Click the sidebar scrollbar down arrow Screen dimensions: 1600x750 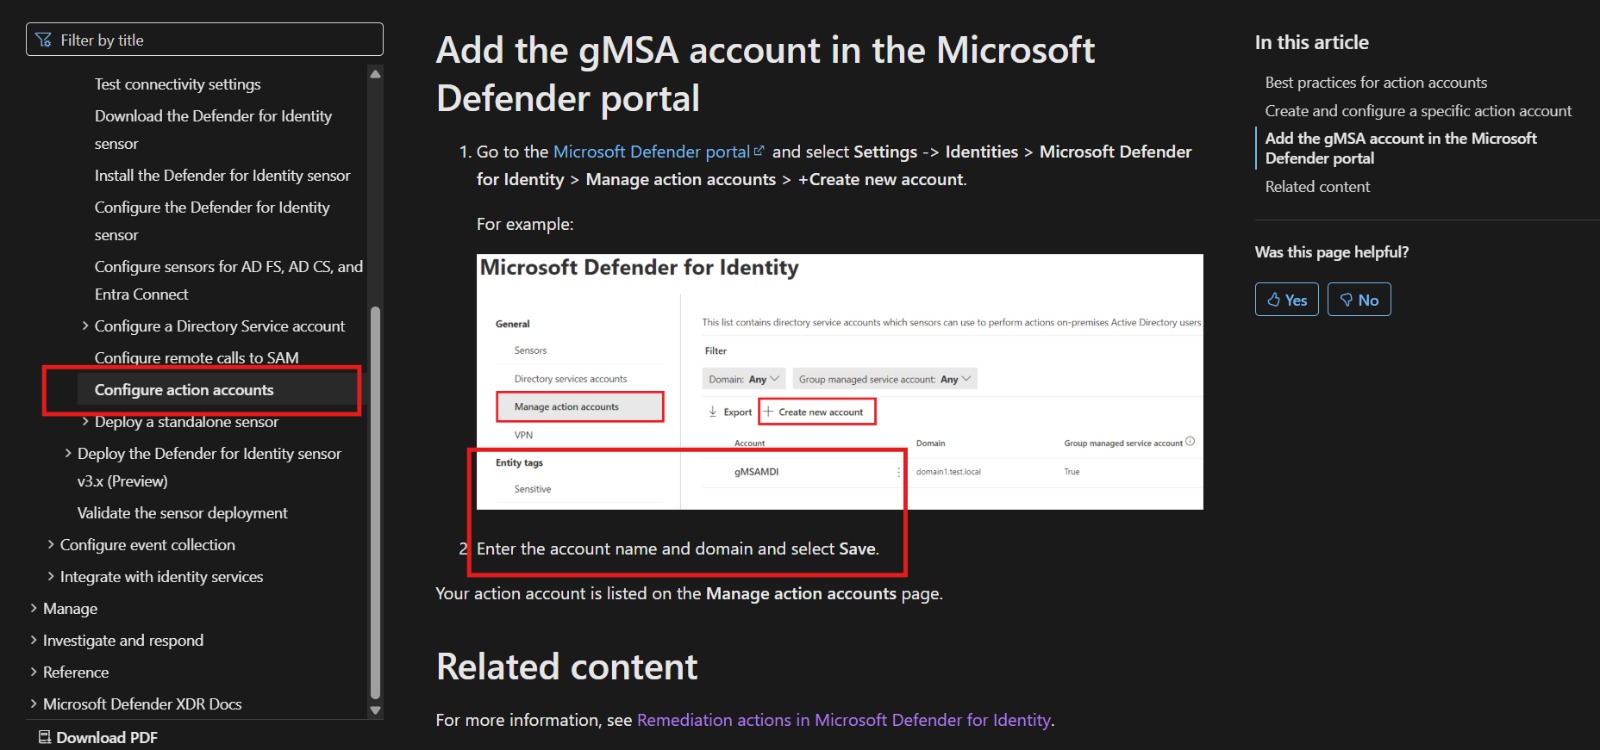tap(375, 711)
